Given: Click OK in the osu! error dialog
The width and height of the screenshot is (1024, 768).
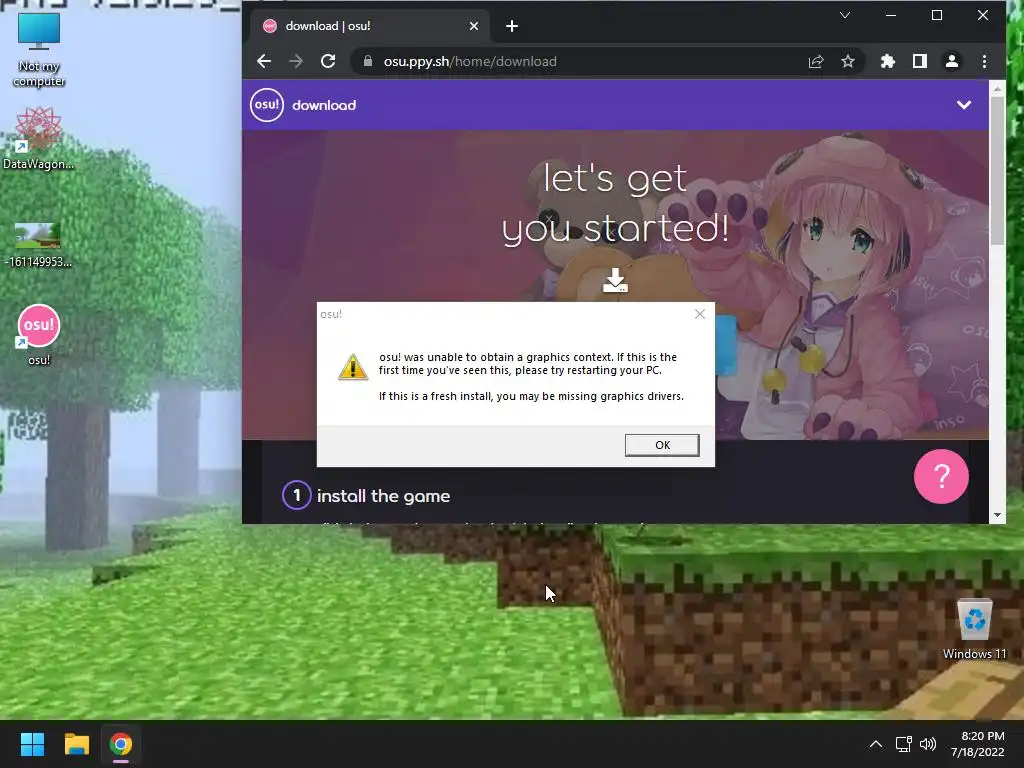Looking at the screenshot, I should tap(662, 445).
